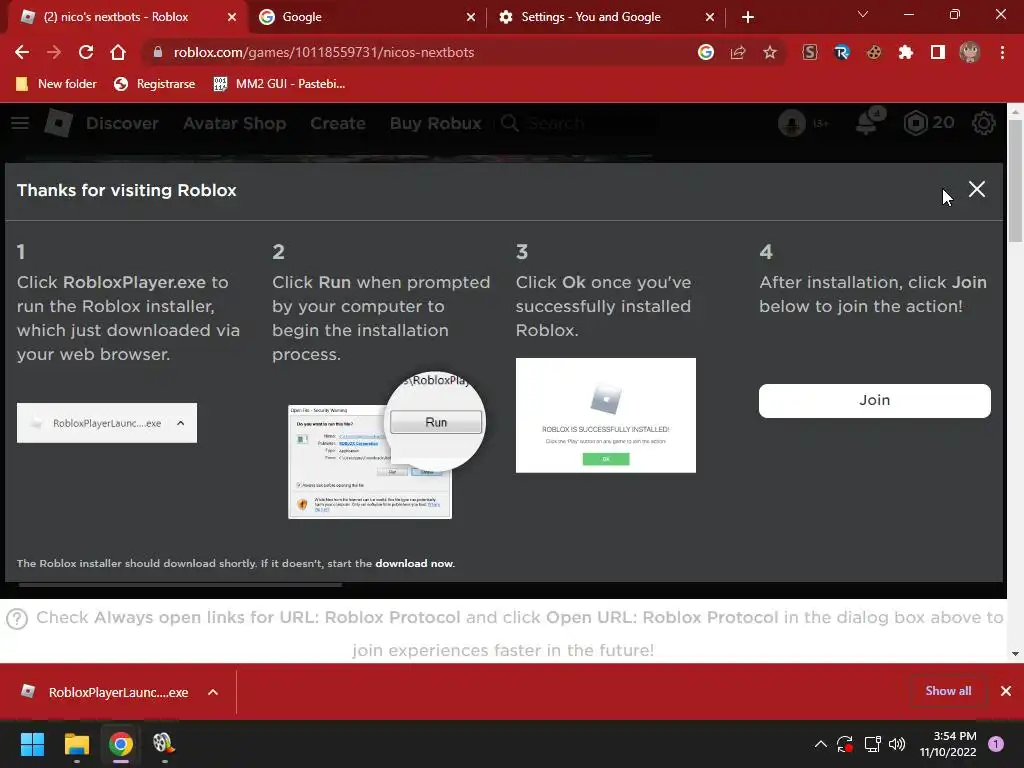Close the Thanks for visiting Roblox dialog
This screenshot has height=768, width=1024.
click(x=976, y=189)
